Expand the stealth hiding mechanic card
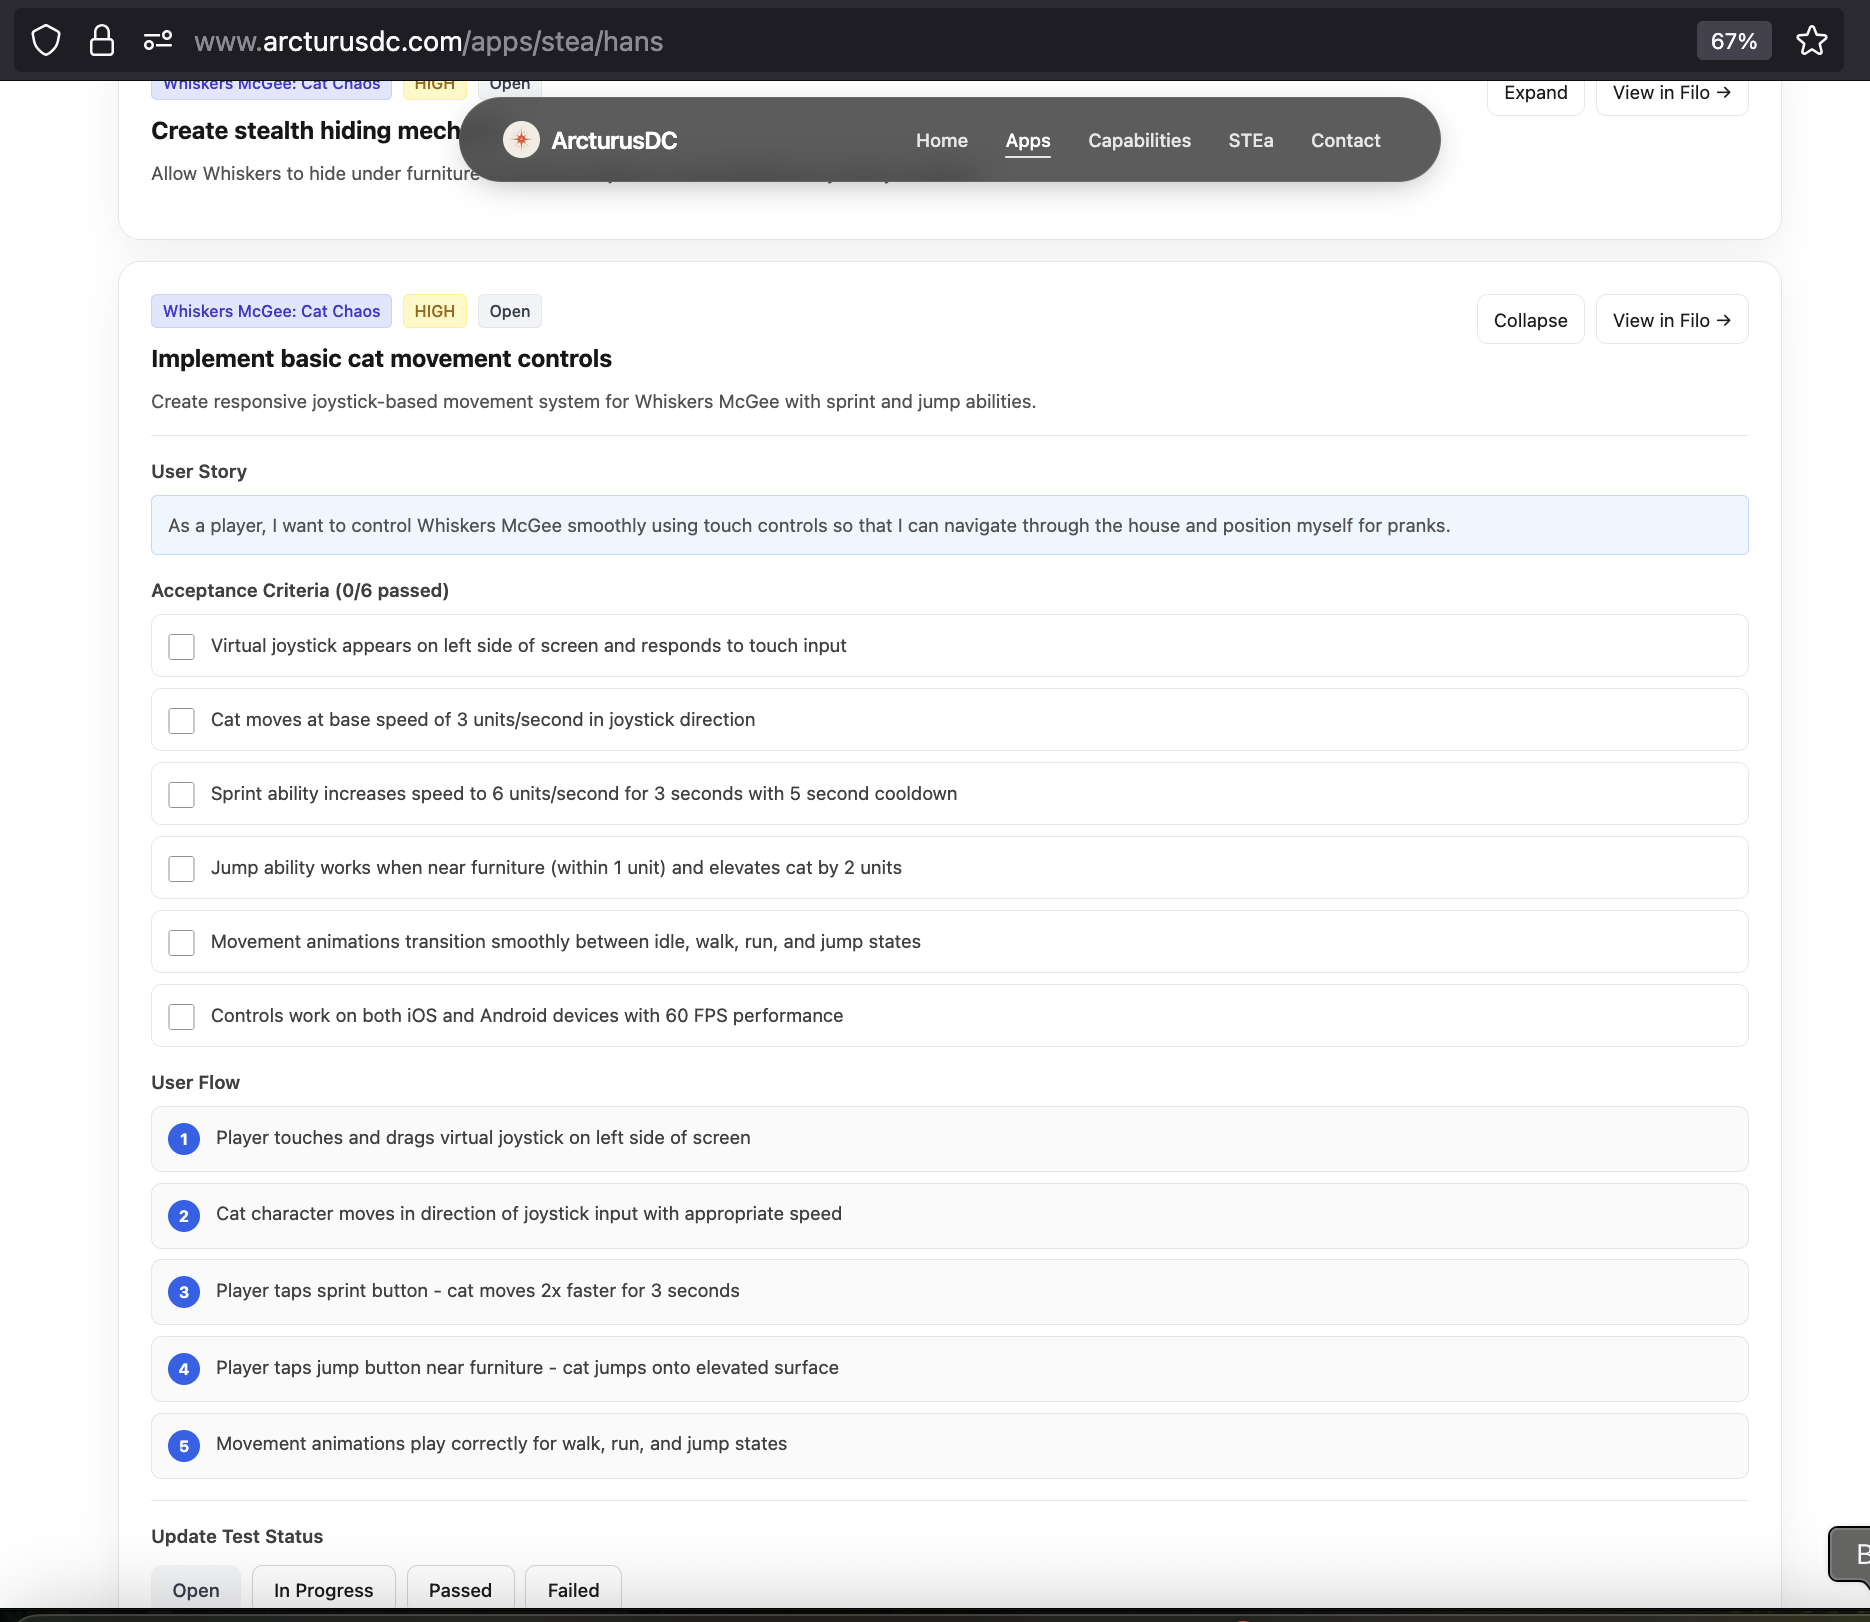The width and height of the screenshot is (1870, 1622). tap(1535, 93)
